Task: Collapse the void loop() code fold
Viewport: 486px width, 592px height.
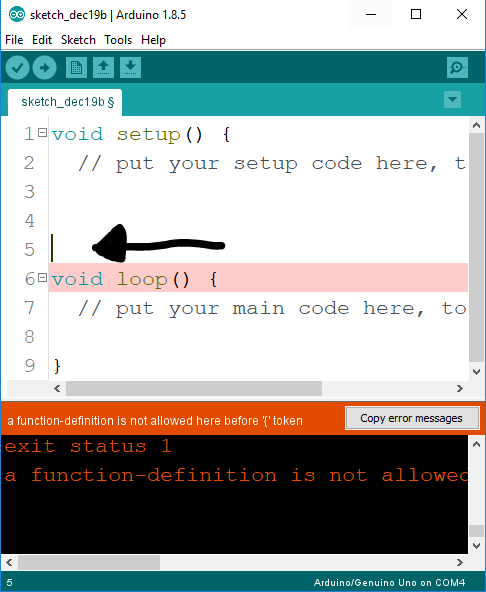Action: 43,278
